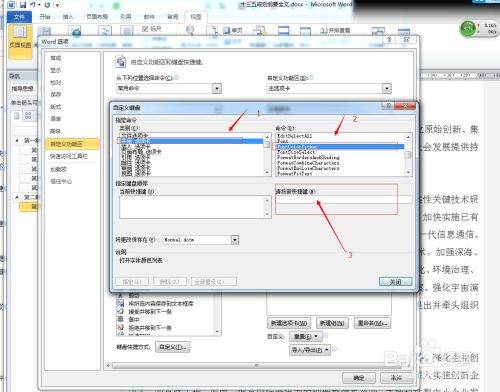Open the 文件 (File) tab
500x392 pixels.
pos(19,17)
